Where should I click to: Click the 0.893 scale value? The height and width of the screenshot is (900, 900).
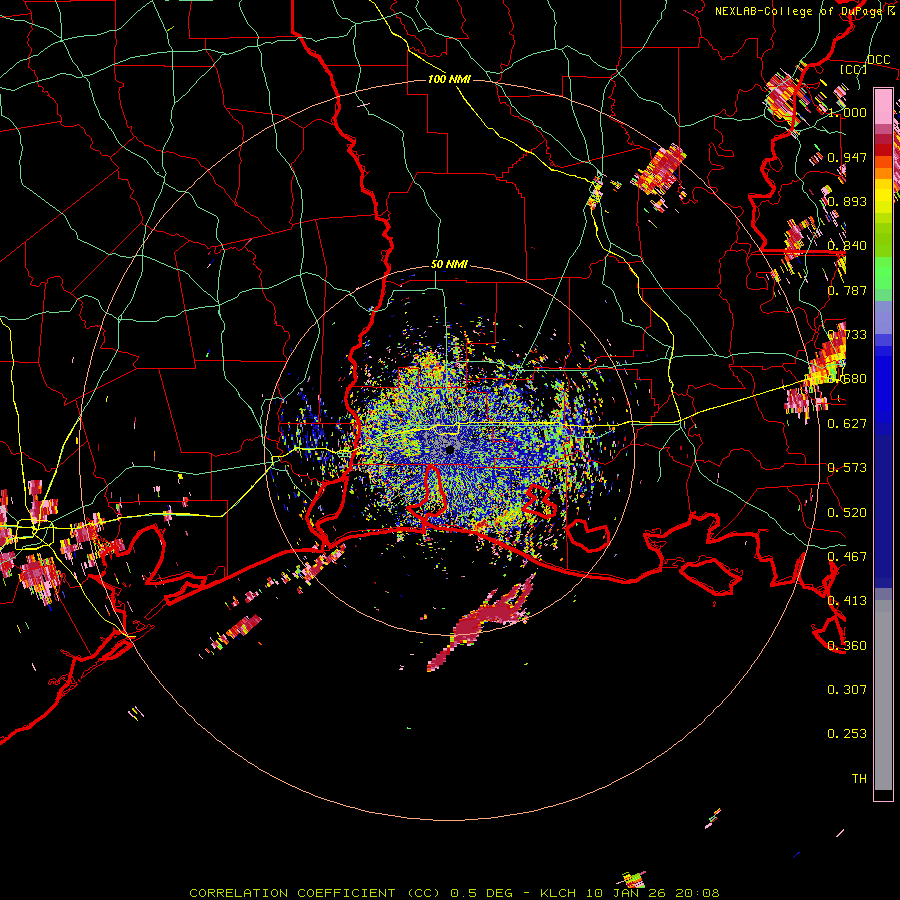coord(847,201)
